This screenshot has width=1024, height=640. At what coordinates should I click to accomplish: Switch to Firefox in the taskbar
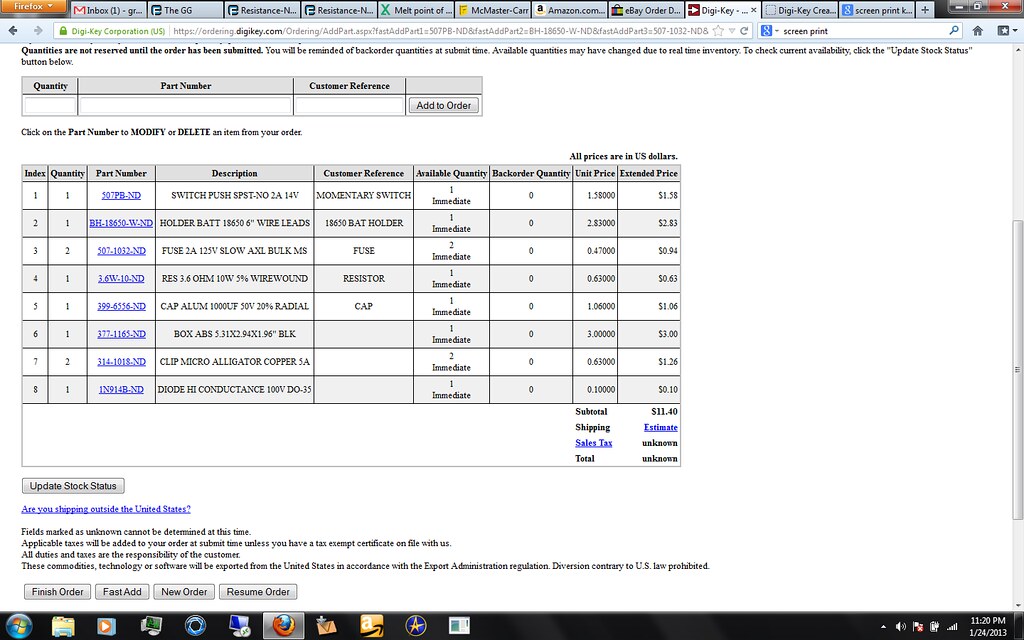tap(283, 626)
